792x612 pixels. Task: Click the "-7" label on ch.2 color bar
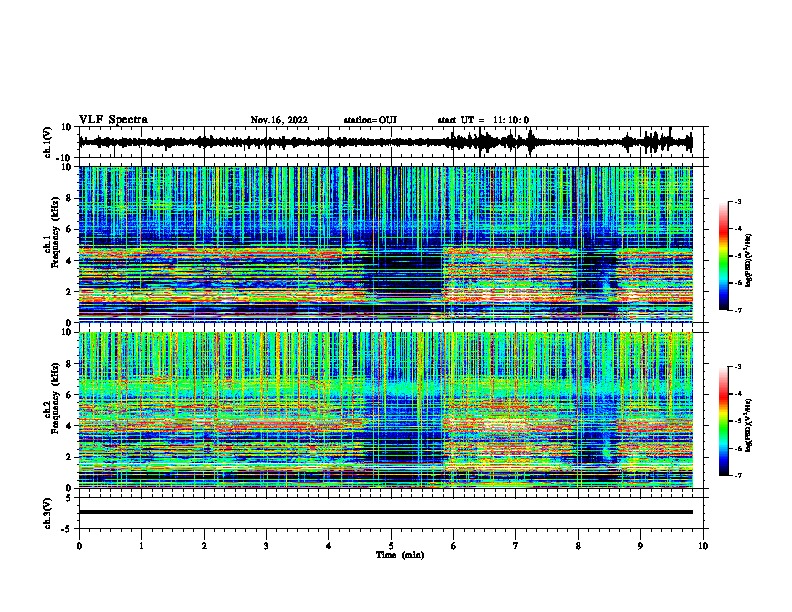click(x=738, y=475)
